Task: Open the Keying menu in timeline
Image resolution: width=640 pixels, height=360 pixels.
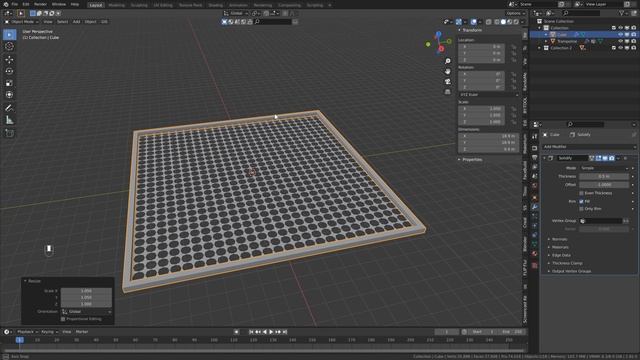Action: (49, 332)
